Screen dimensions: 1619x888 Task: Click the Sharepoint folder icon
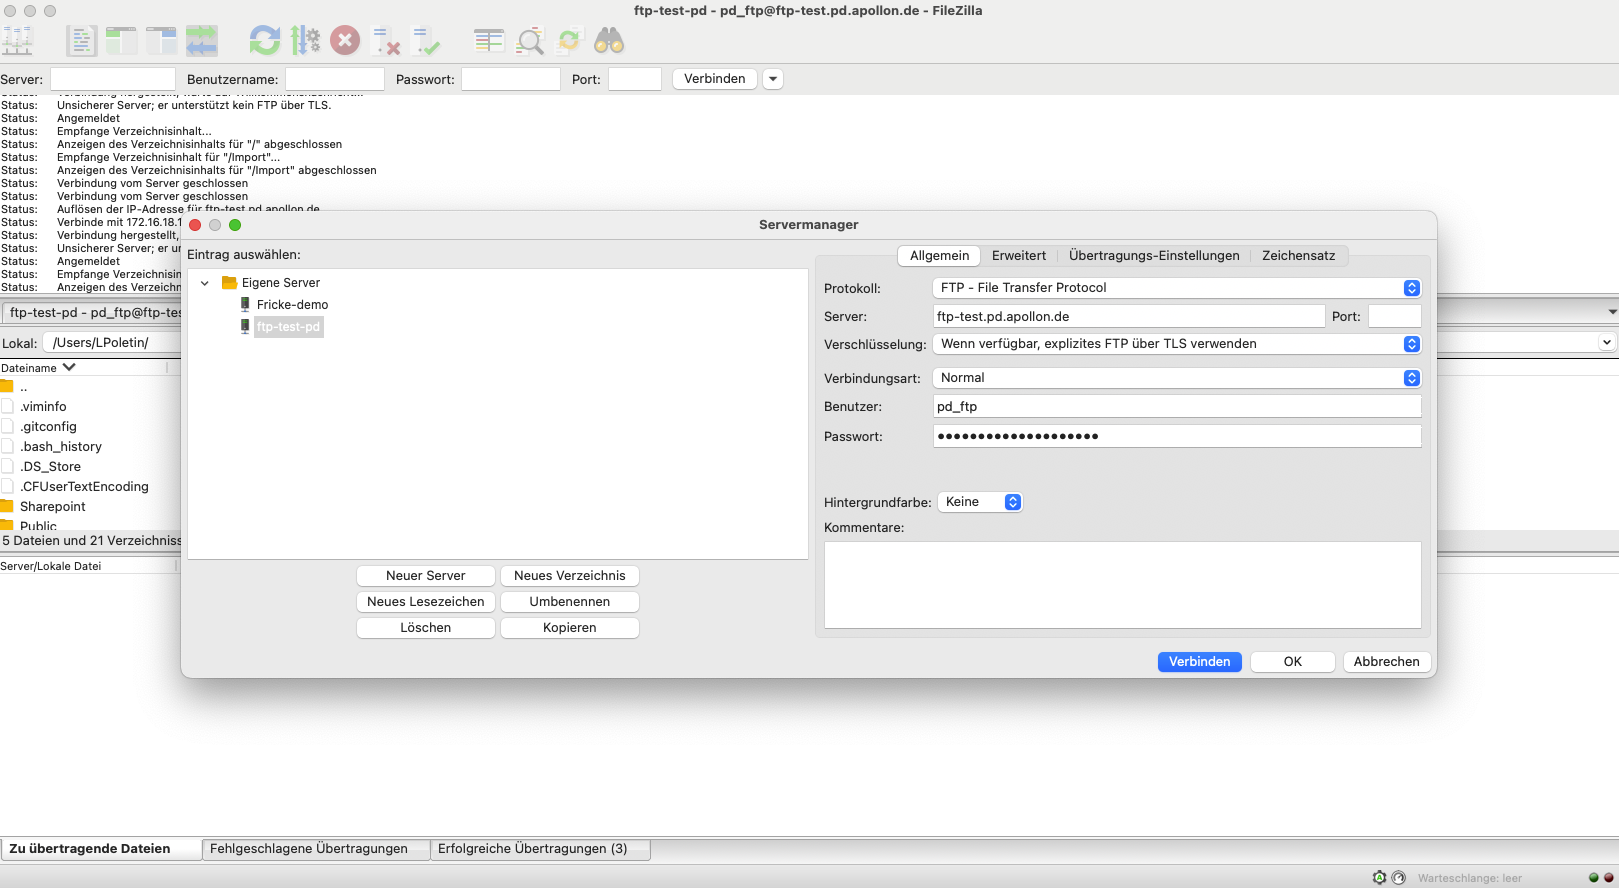click(x=7, y=506)
